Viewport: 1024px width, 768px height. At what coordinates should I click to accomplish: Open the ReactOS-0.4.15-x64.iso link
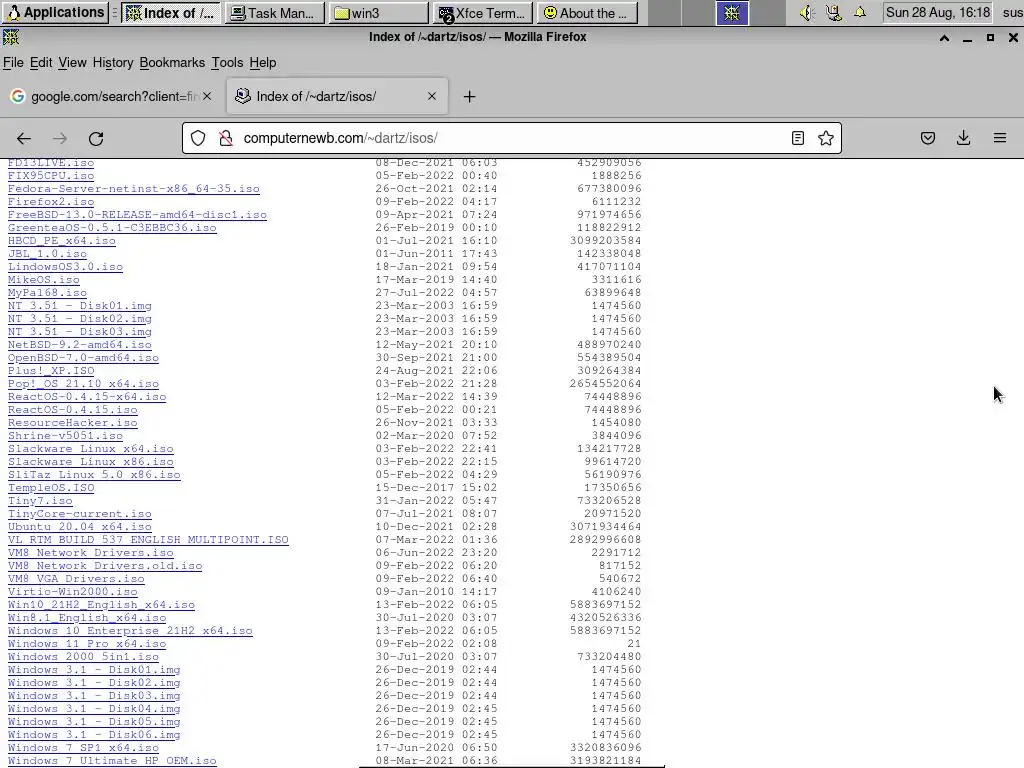click(x=87, y=397)
